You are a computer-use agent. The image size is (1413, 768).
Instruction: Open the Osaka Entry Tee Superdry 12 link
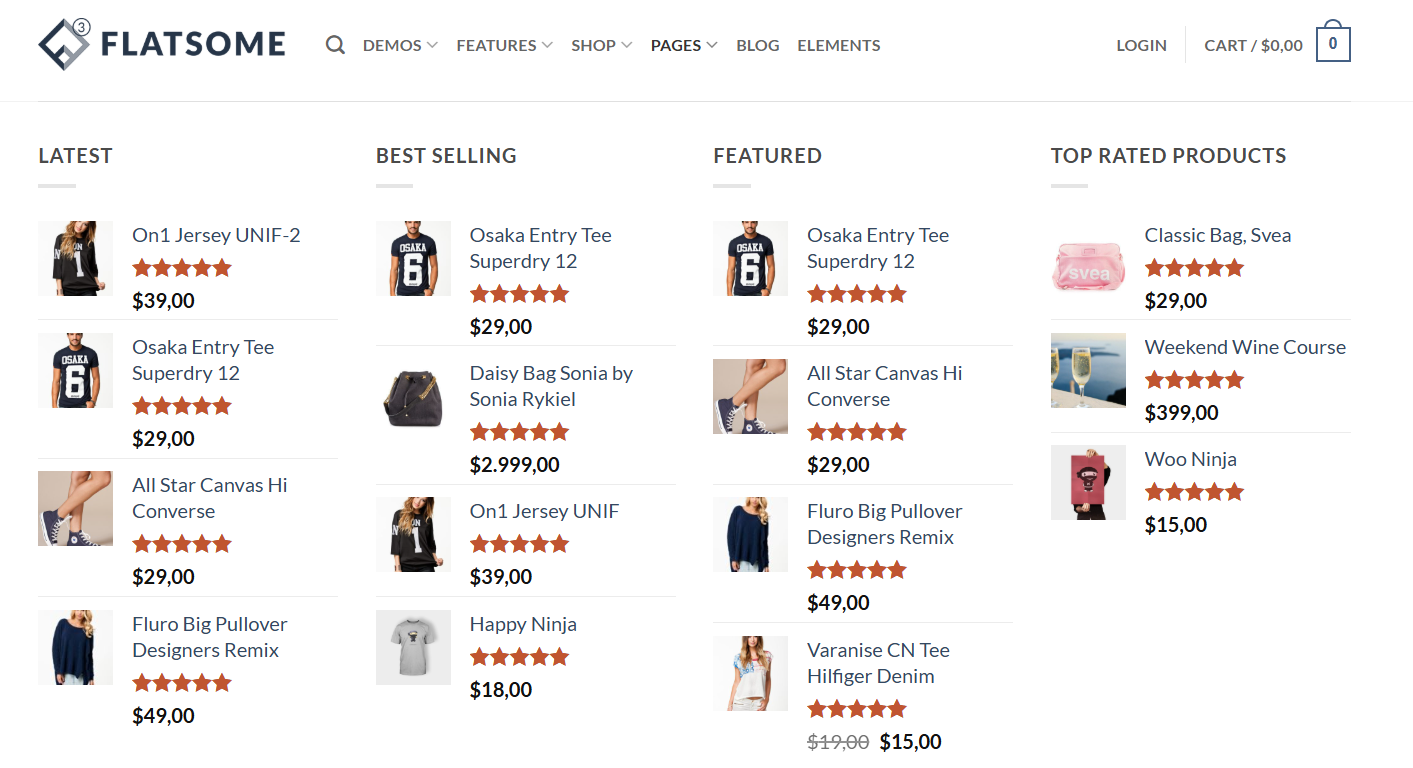[x=203, y=360]
